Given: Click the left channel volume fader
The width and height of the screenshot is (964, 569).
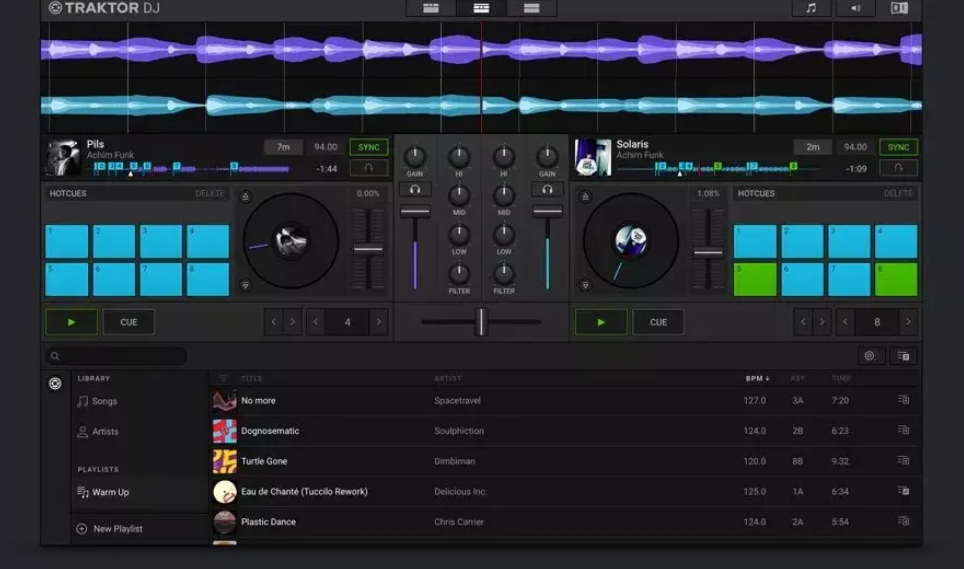Looking at the screenshot, I should [415, 212].
